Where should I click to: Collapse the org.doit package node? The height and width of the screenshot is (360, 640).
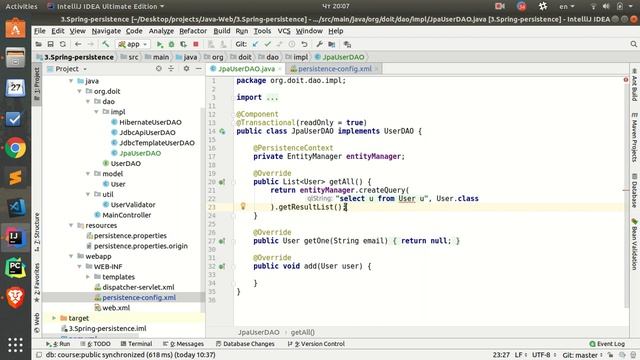pyautogui.click(x=80, y=91)
